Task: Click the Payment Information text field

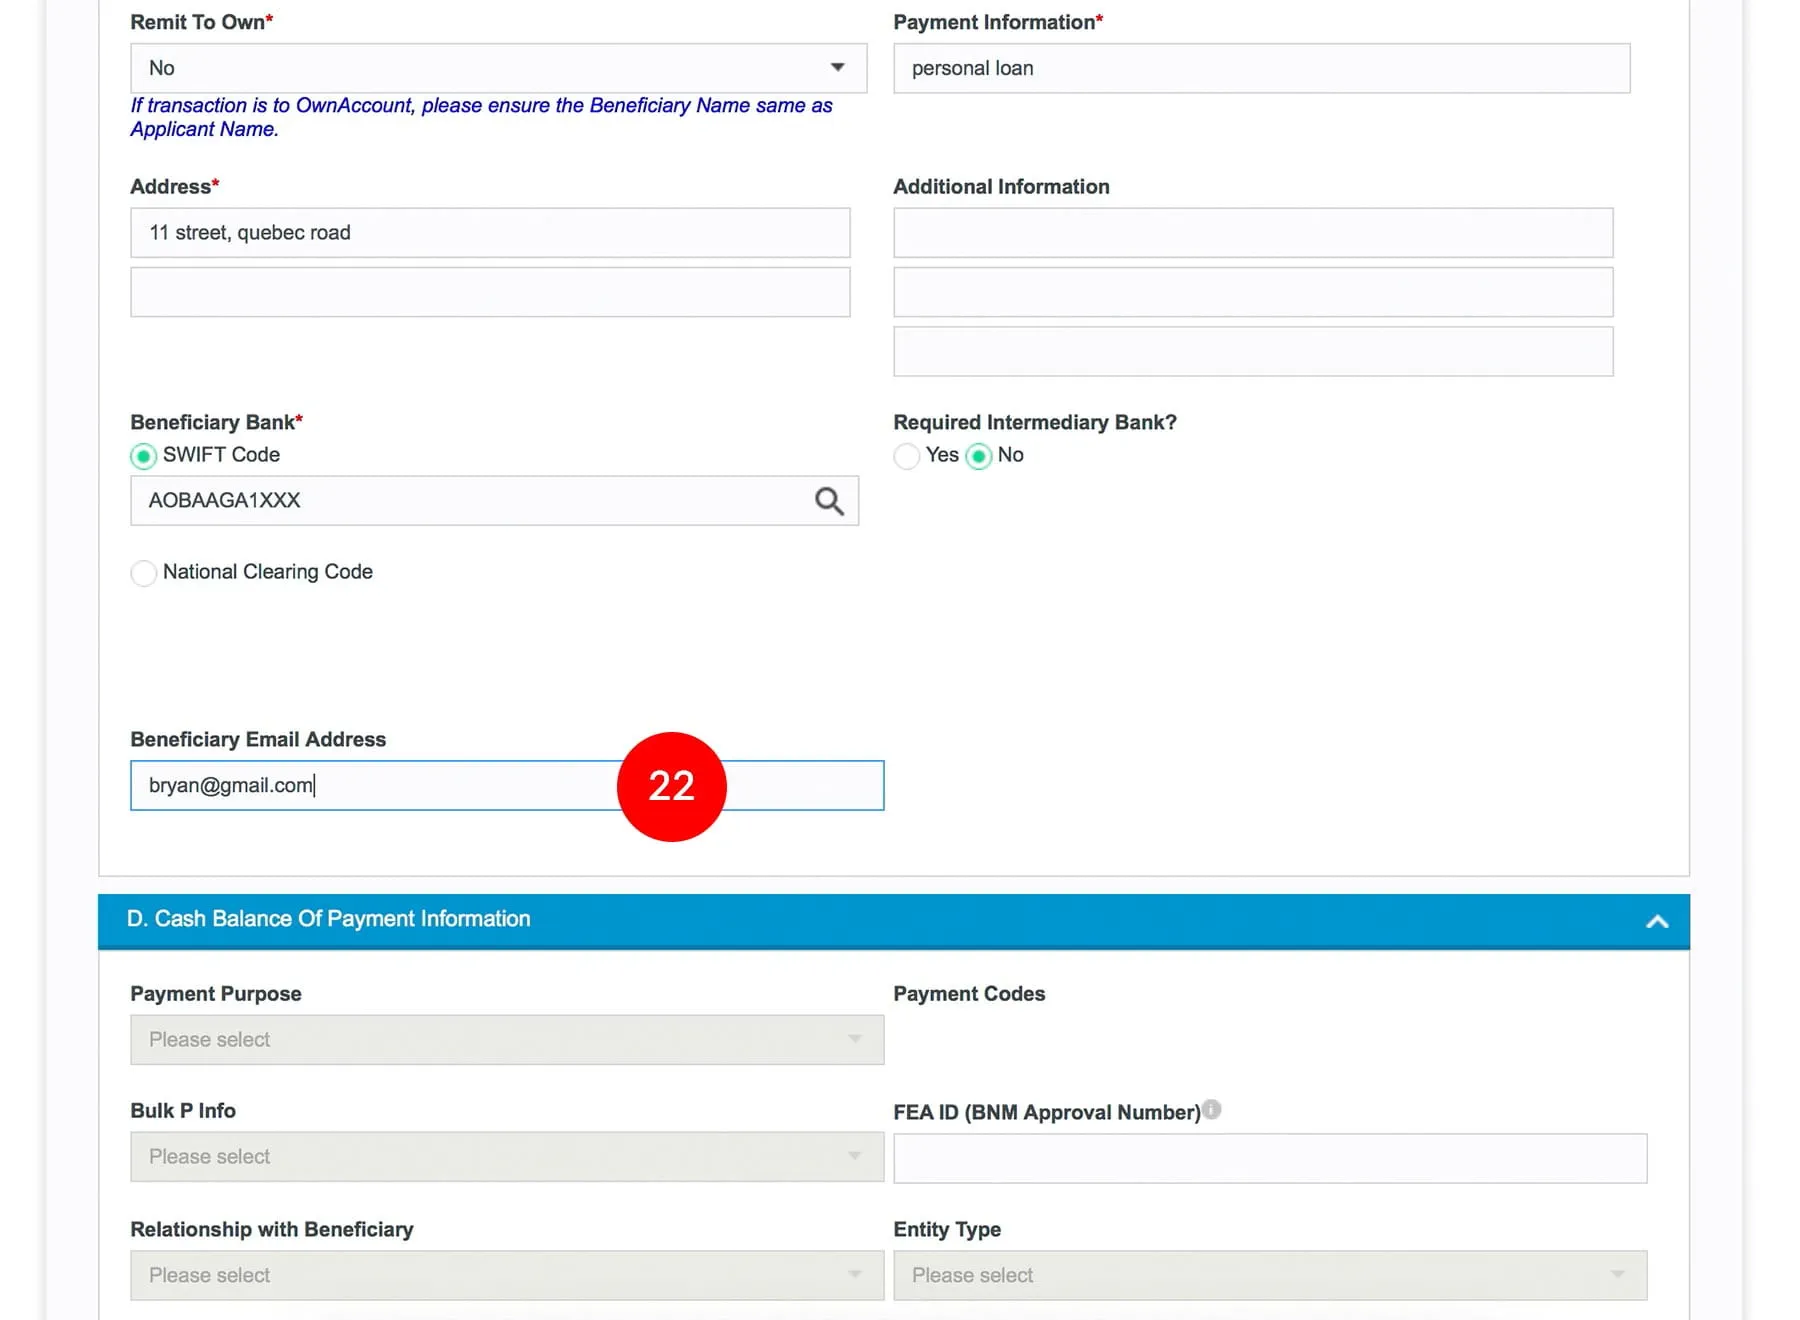Action: 1261,68
